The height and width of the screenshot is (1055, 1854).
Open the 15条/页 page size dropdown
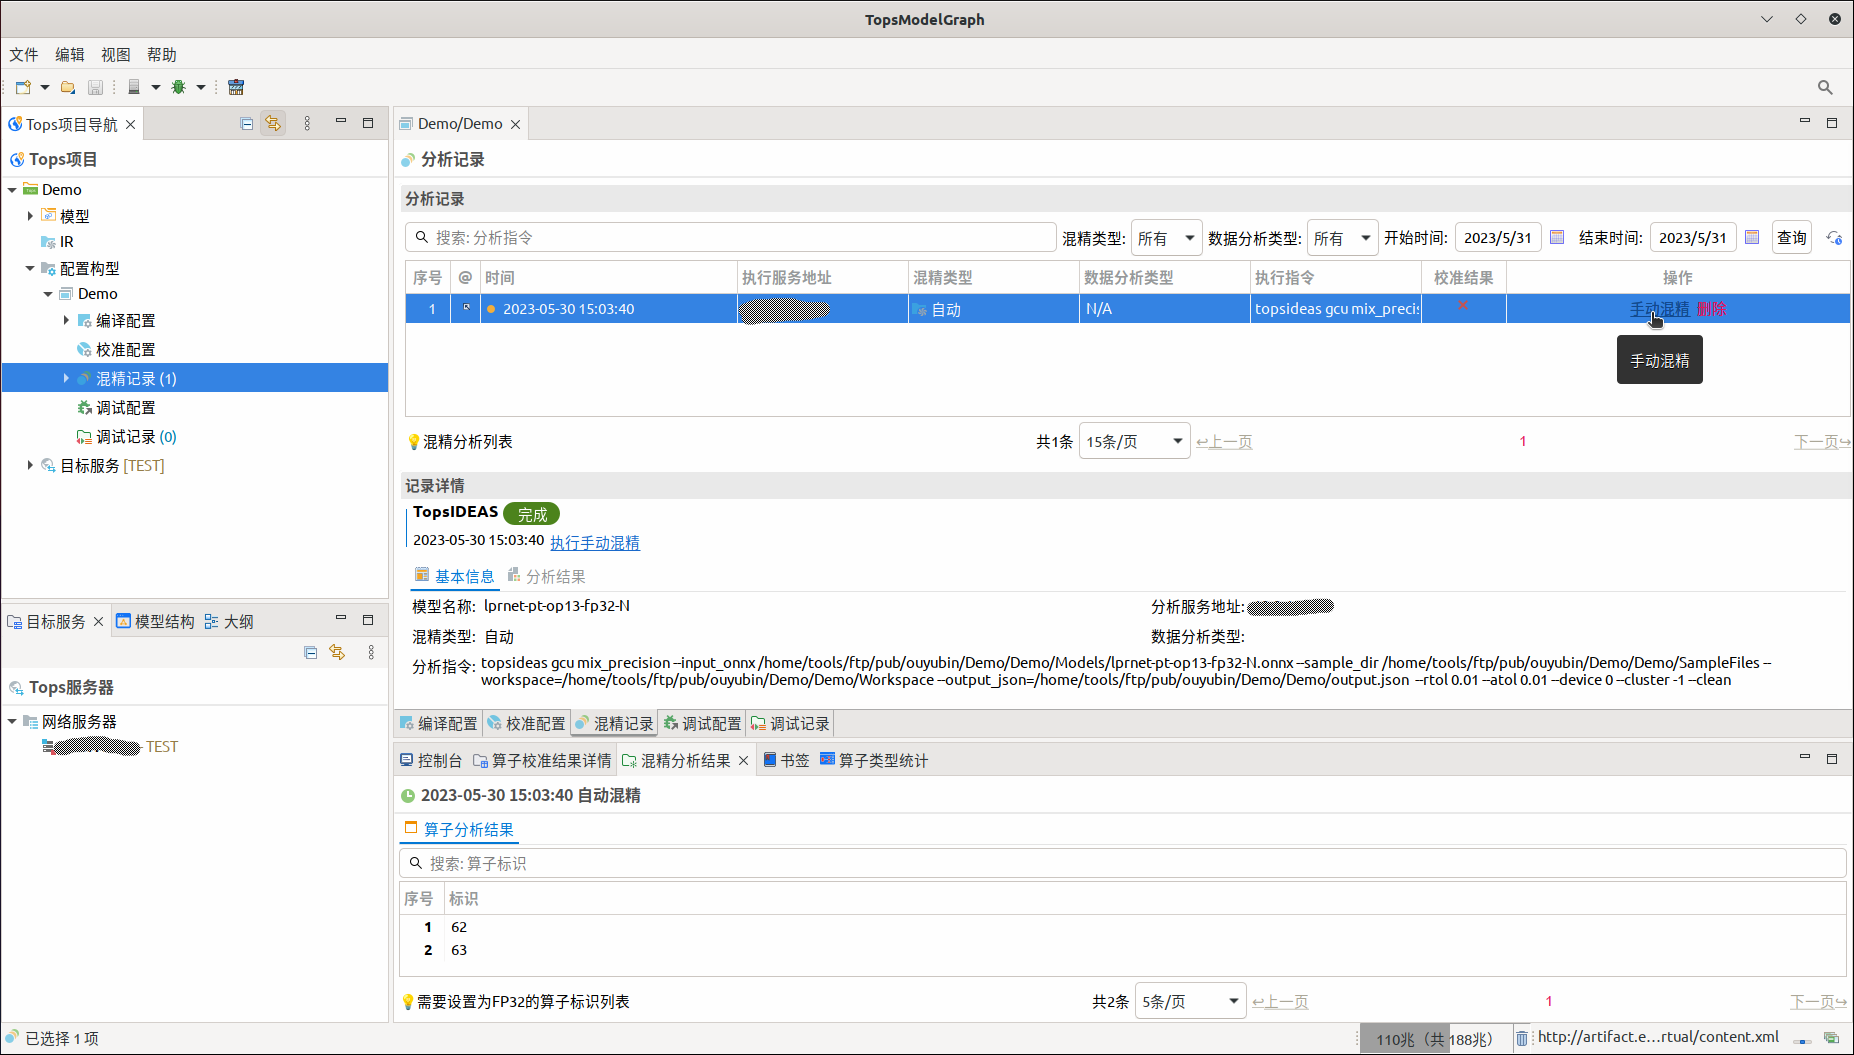click(1134, 441)
